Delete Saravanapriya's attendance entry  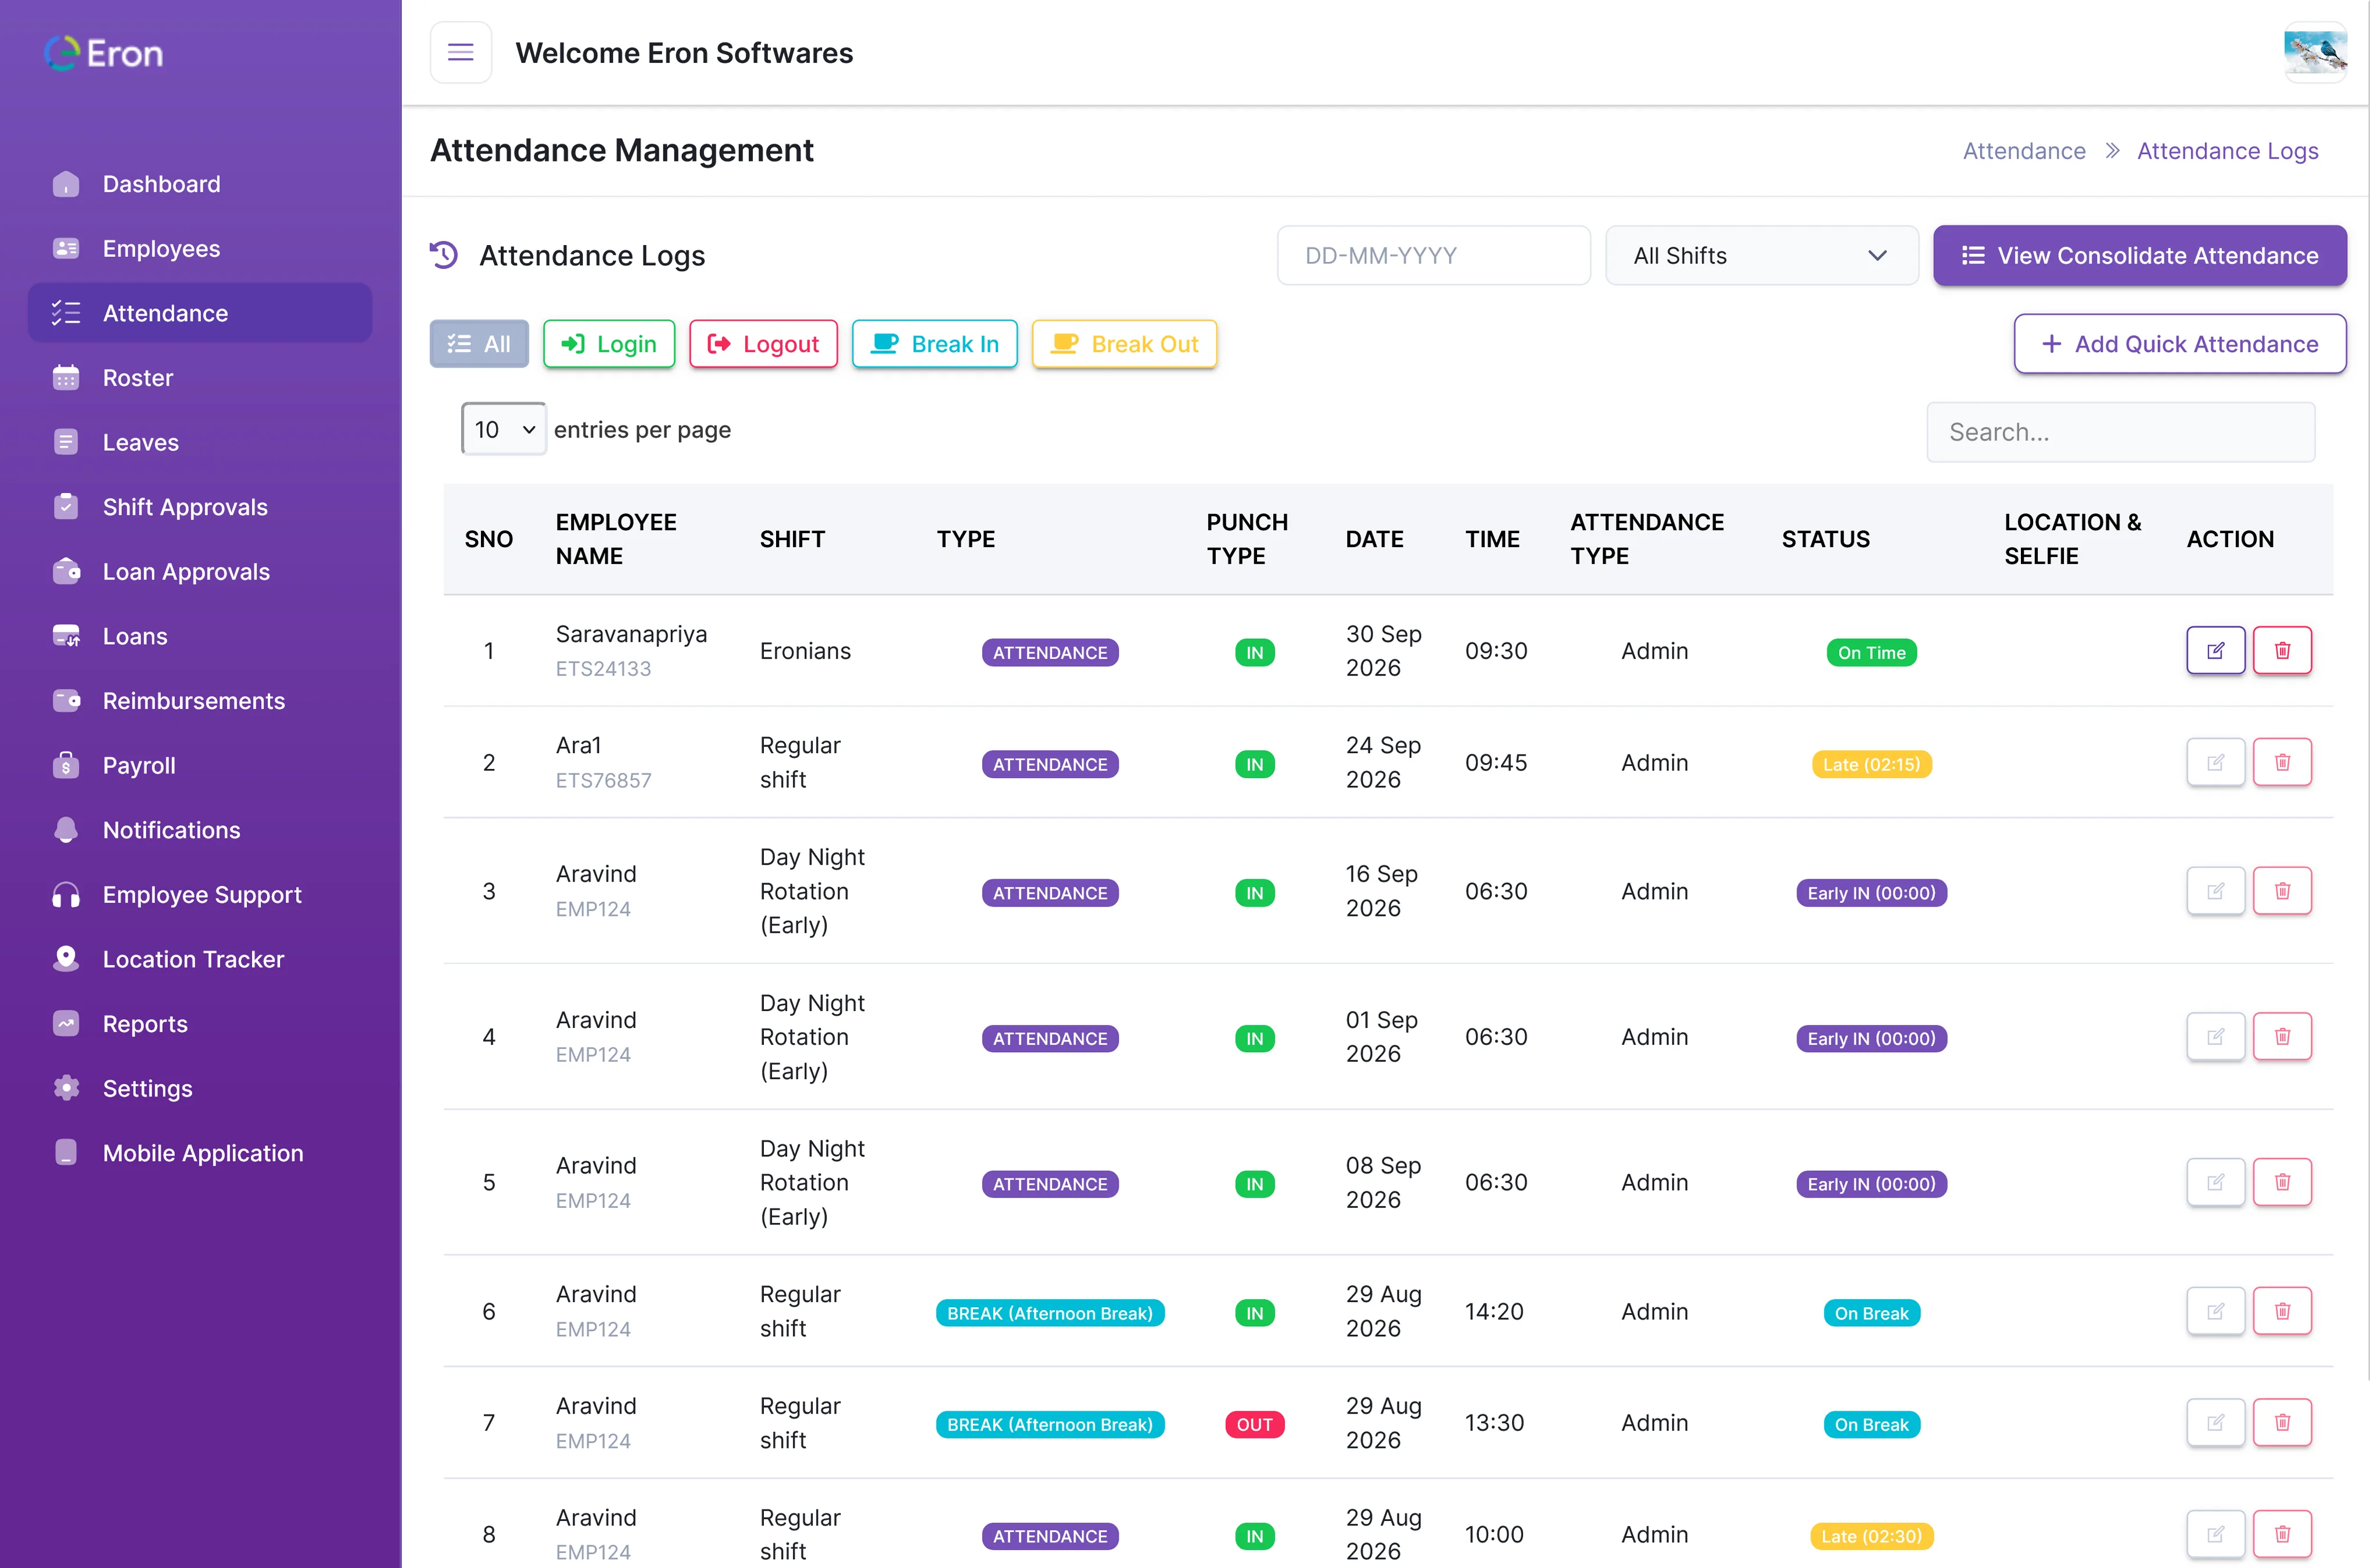2282,651
